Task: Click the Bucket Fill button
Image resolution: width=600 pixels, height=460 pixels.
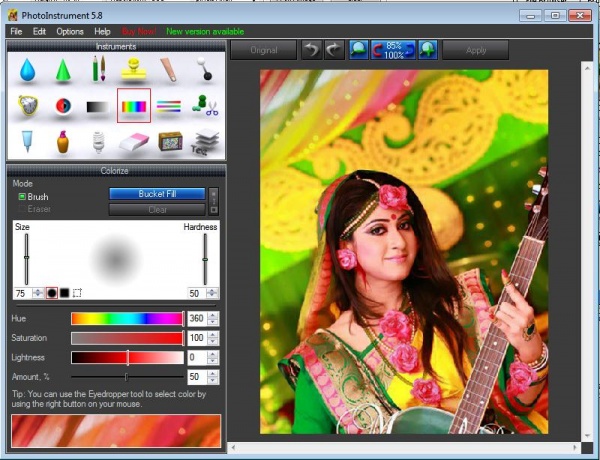Action: pyautogui.click(x=157, y=194)
